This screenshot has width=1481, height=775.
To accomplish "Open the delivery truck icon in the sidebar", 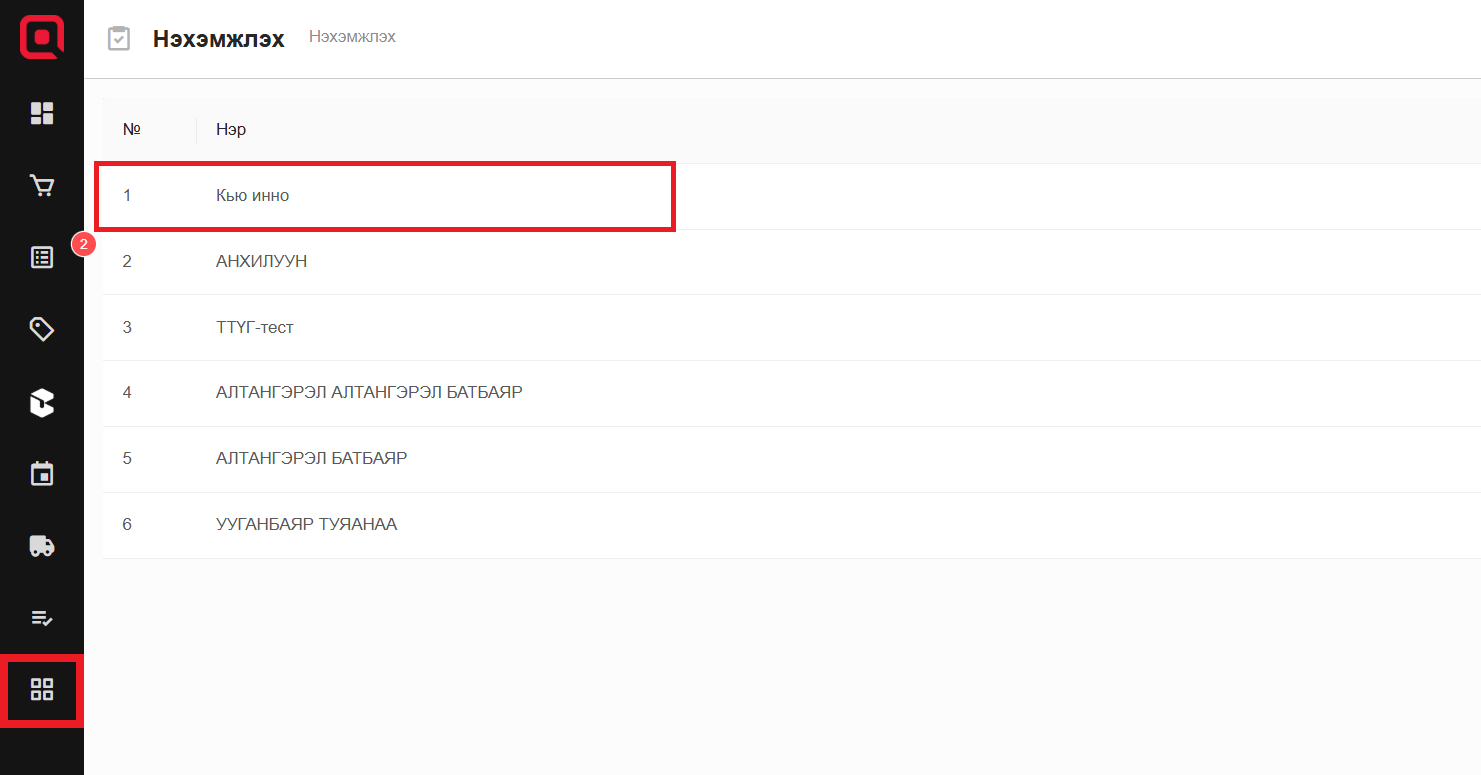I will pyautogui.click(x=42, y=546).
